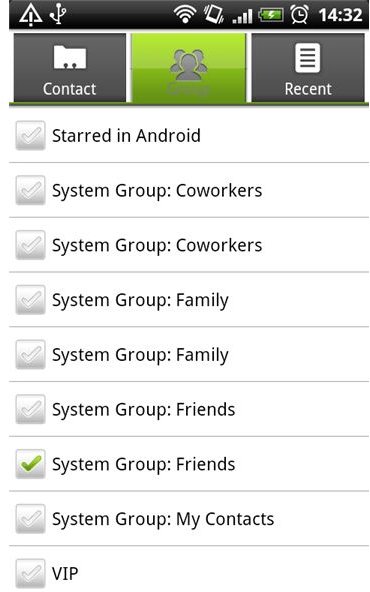Viewport: 370px width, 592px height.
Task: Tap the Starred in Android label text
Action: click(126, 136)
